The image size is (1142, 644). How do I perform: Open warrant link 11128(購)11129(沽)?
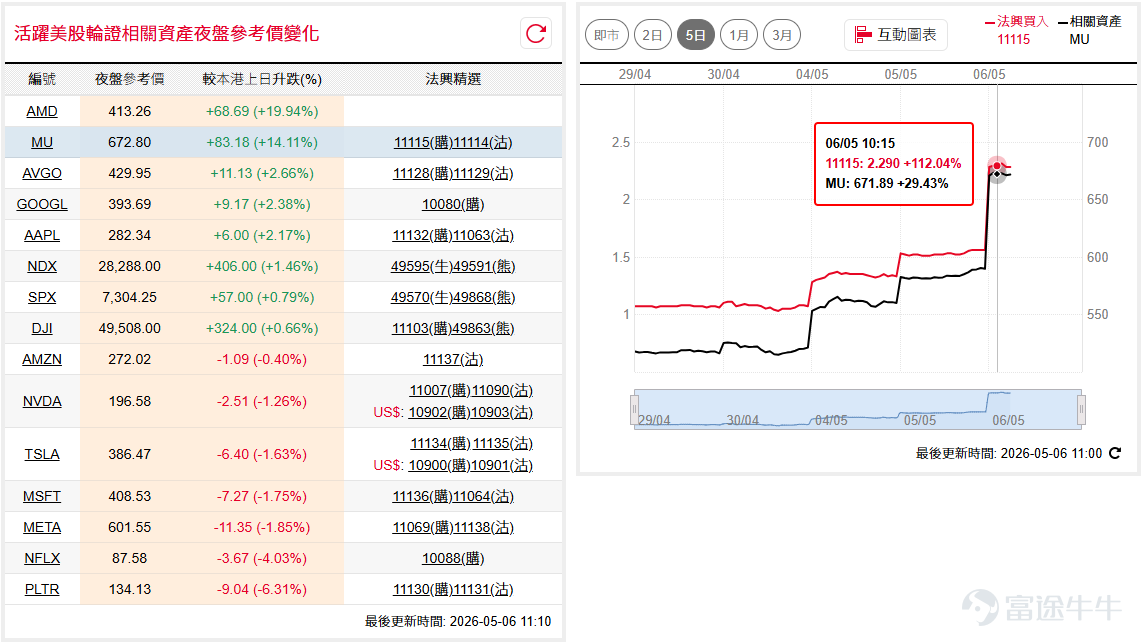tap(453, 173)
